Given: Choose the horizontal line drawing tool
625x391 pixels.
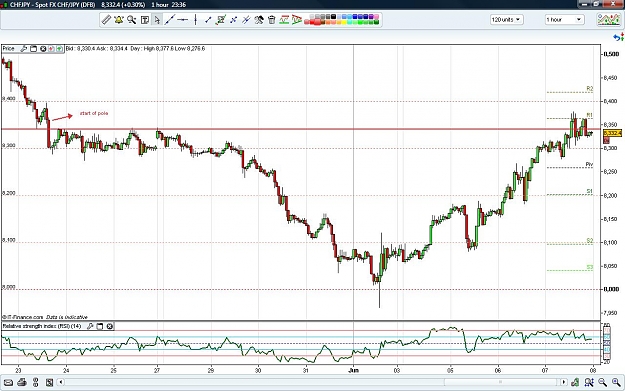Looking at the screenshot, I should pos(183,20).
